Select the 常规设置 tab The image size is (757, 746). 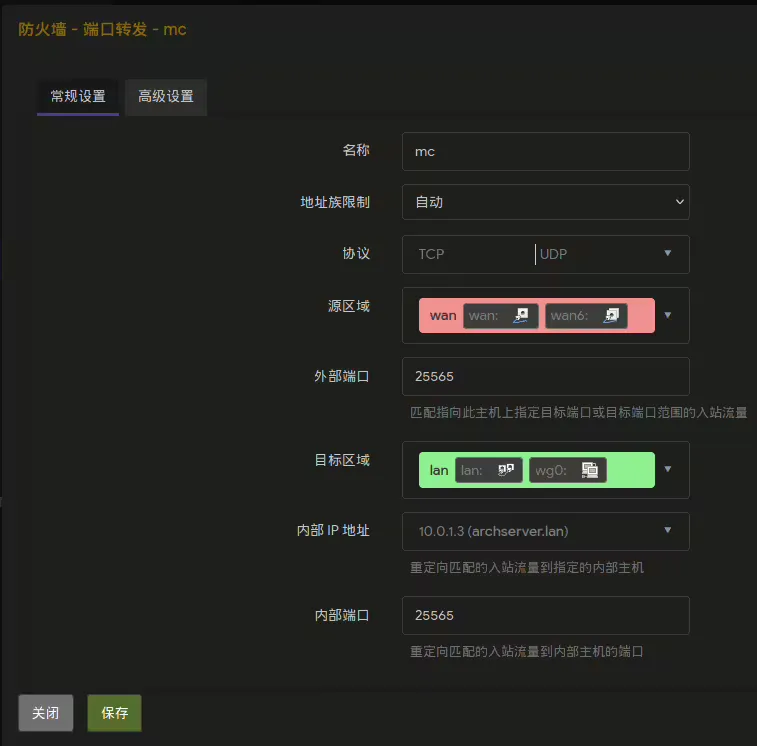pos(78,97)
